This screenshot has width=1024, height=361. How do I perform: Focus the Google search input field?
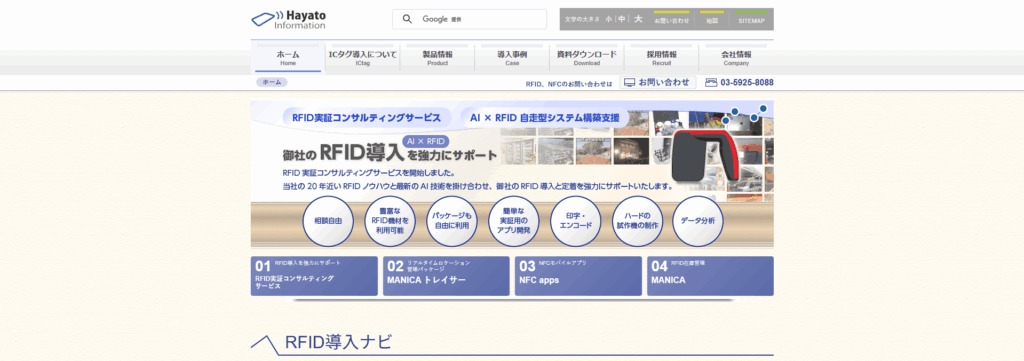click(x=469, y=19)
